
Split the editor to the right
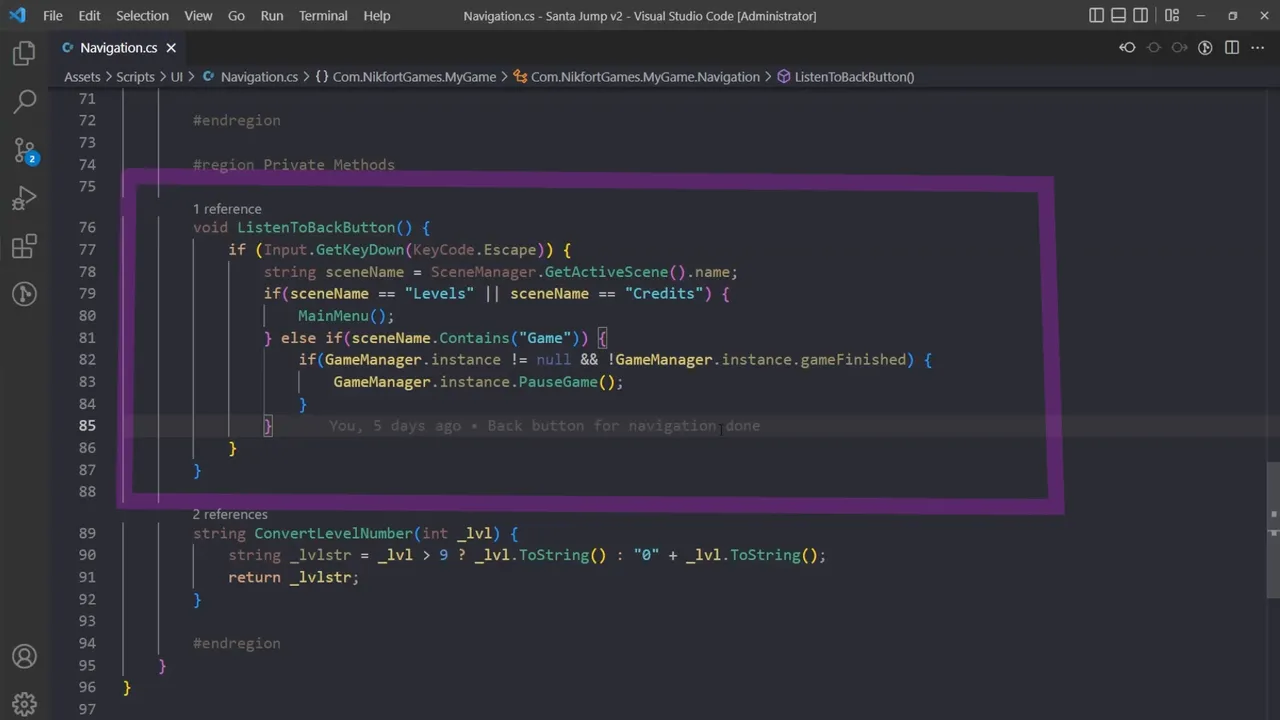(x=1232, y=47)
